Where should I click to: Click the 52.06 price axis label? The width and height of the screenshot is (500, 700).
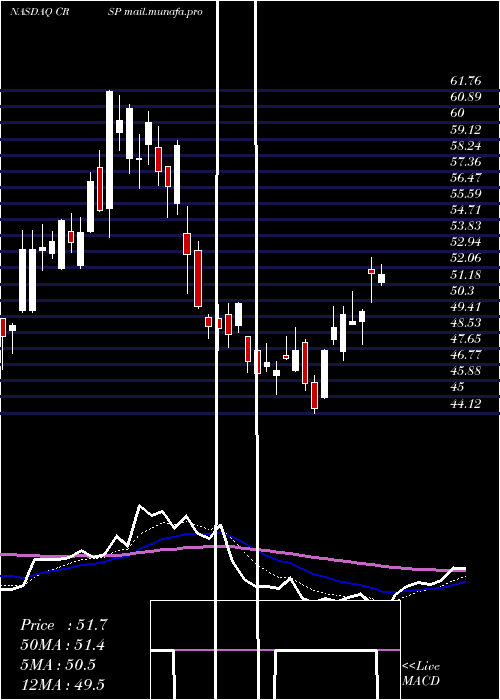[x=466, y=258]
